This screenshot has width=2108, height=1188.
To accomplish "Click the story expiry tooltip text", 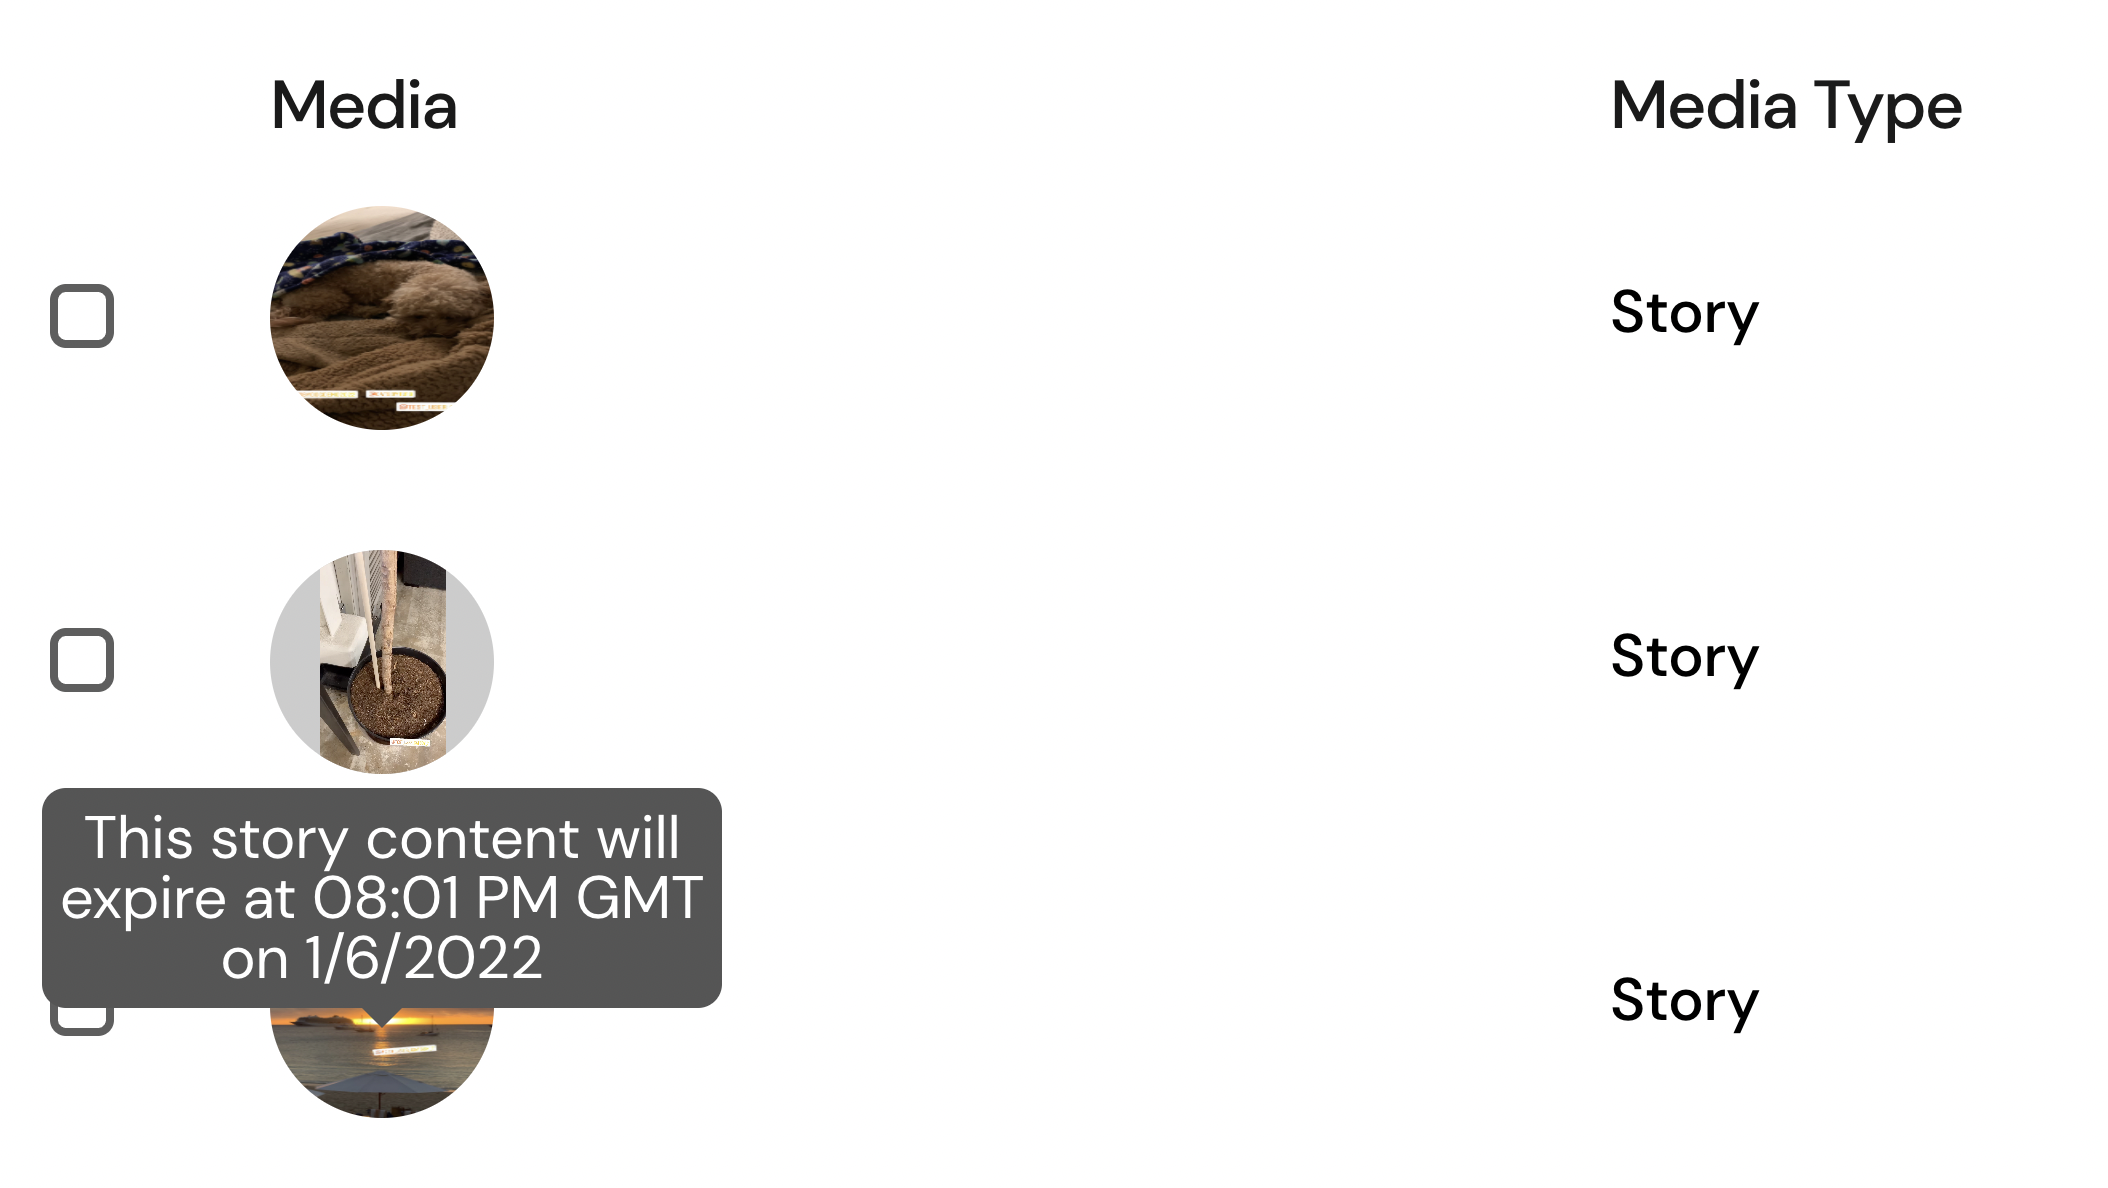I will [382, 898].
